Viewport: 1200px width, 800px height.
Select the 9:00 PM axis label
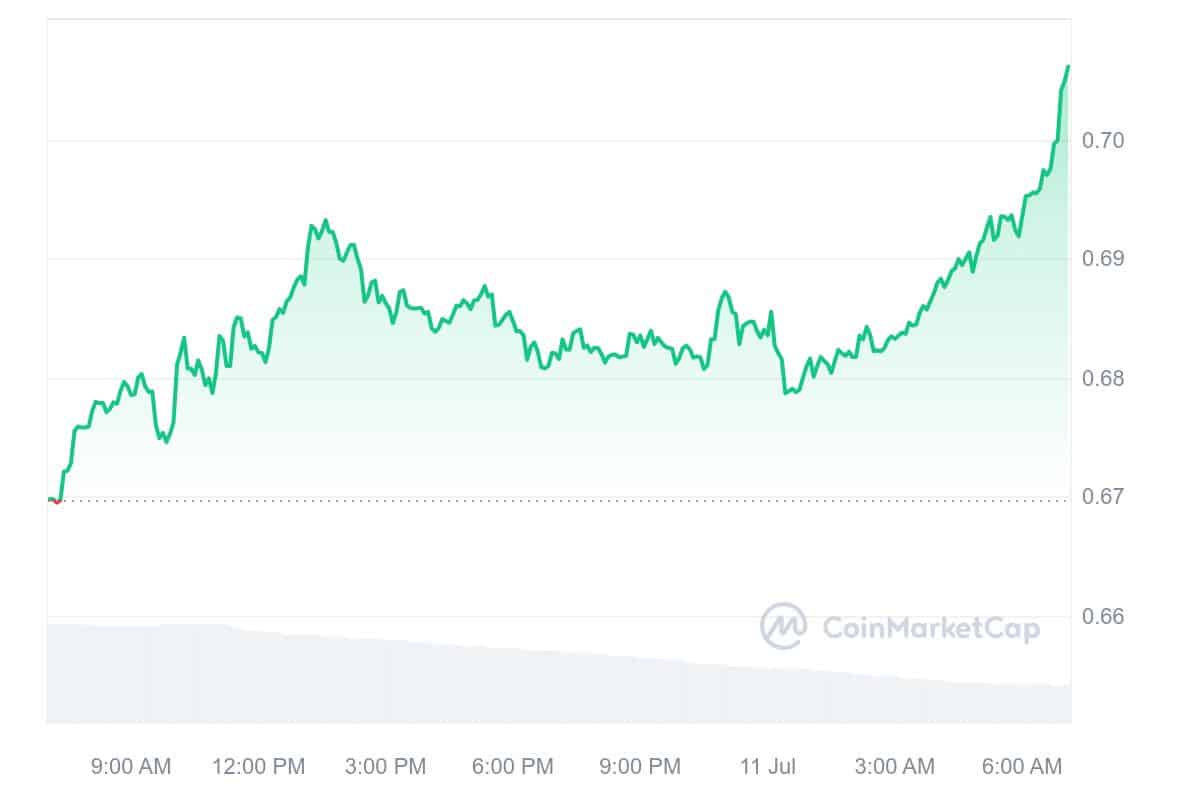(640, 767)
